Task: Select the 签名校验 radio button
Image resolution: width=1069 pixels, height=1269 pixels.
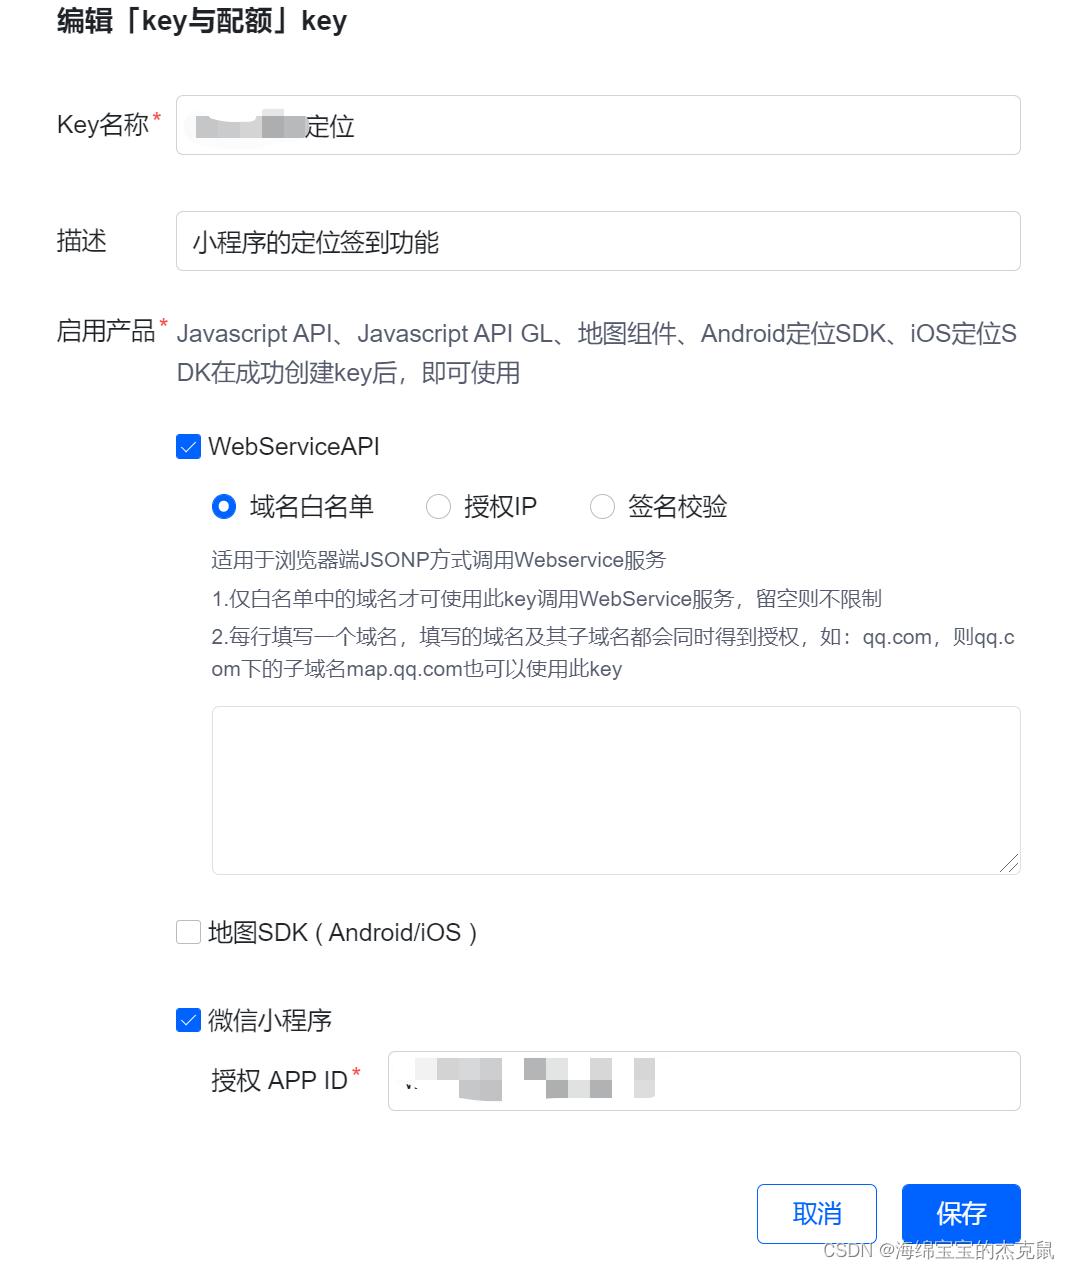Action: tap(602, 507)
